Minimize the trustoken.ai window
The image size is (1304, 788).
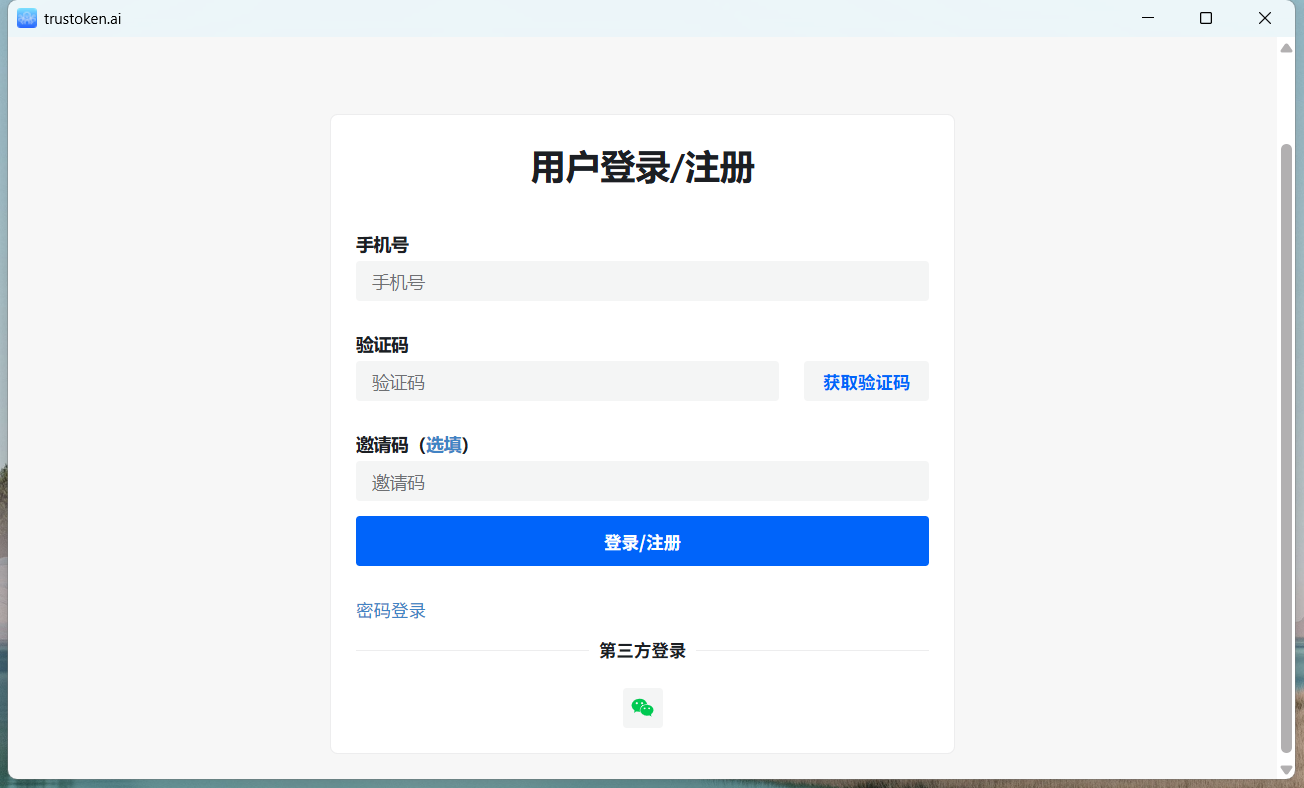point(1148,18)
